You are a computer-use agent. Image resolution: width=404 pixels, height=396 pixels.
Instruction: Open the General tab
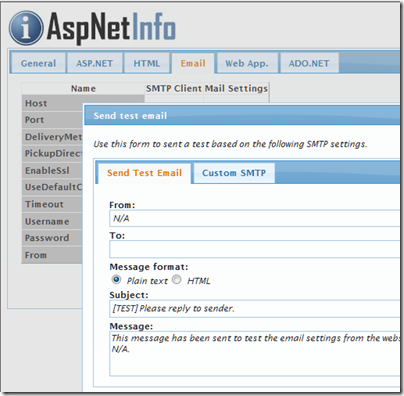click(x=38, y=63)
